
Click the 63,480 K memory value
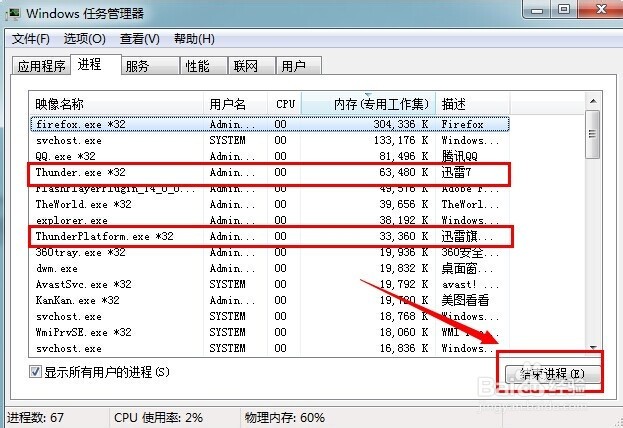[404, 172]
